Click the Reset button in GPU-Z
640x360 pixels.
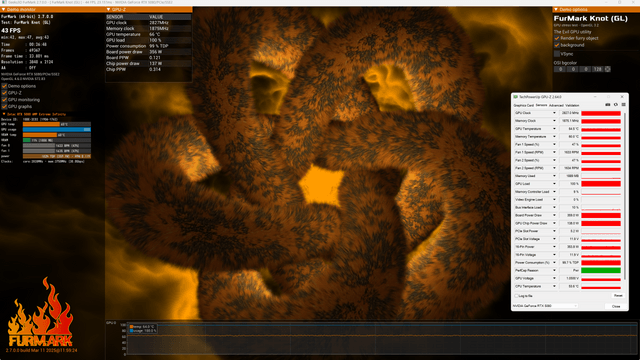[x=618, y=296]
